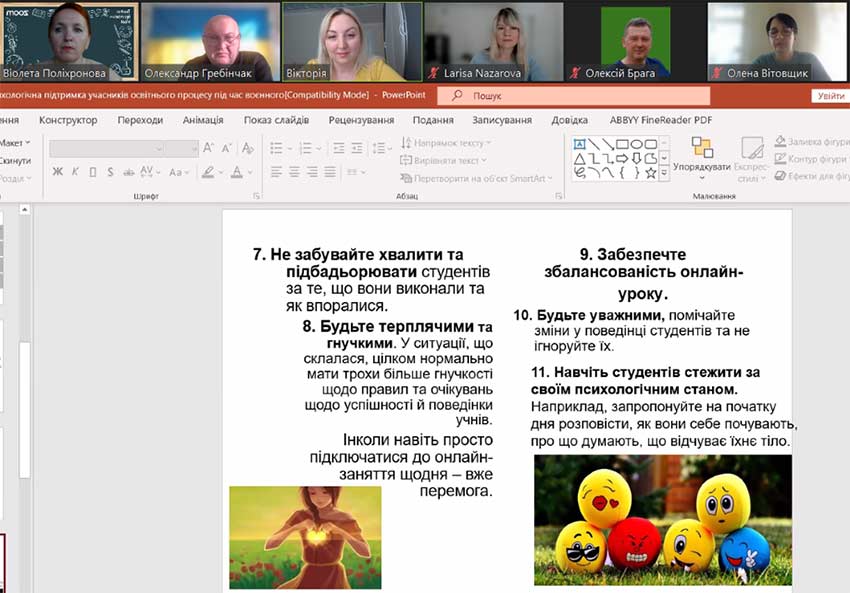Click the center text alignment icon
Screen dimensions: 850x593
[293, 172]
